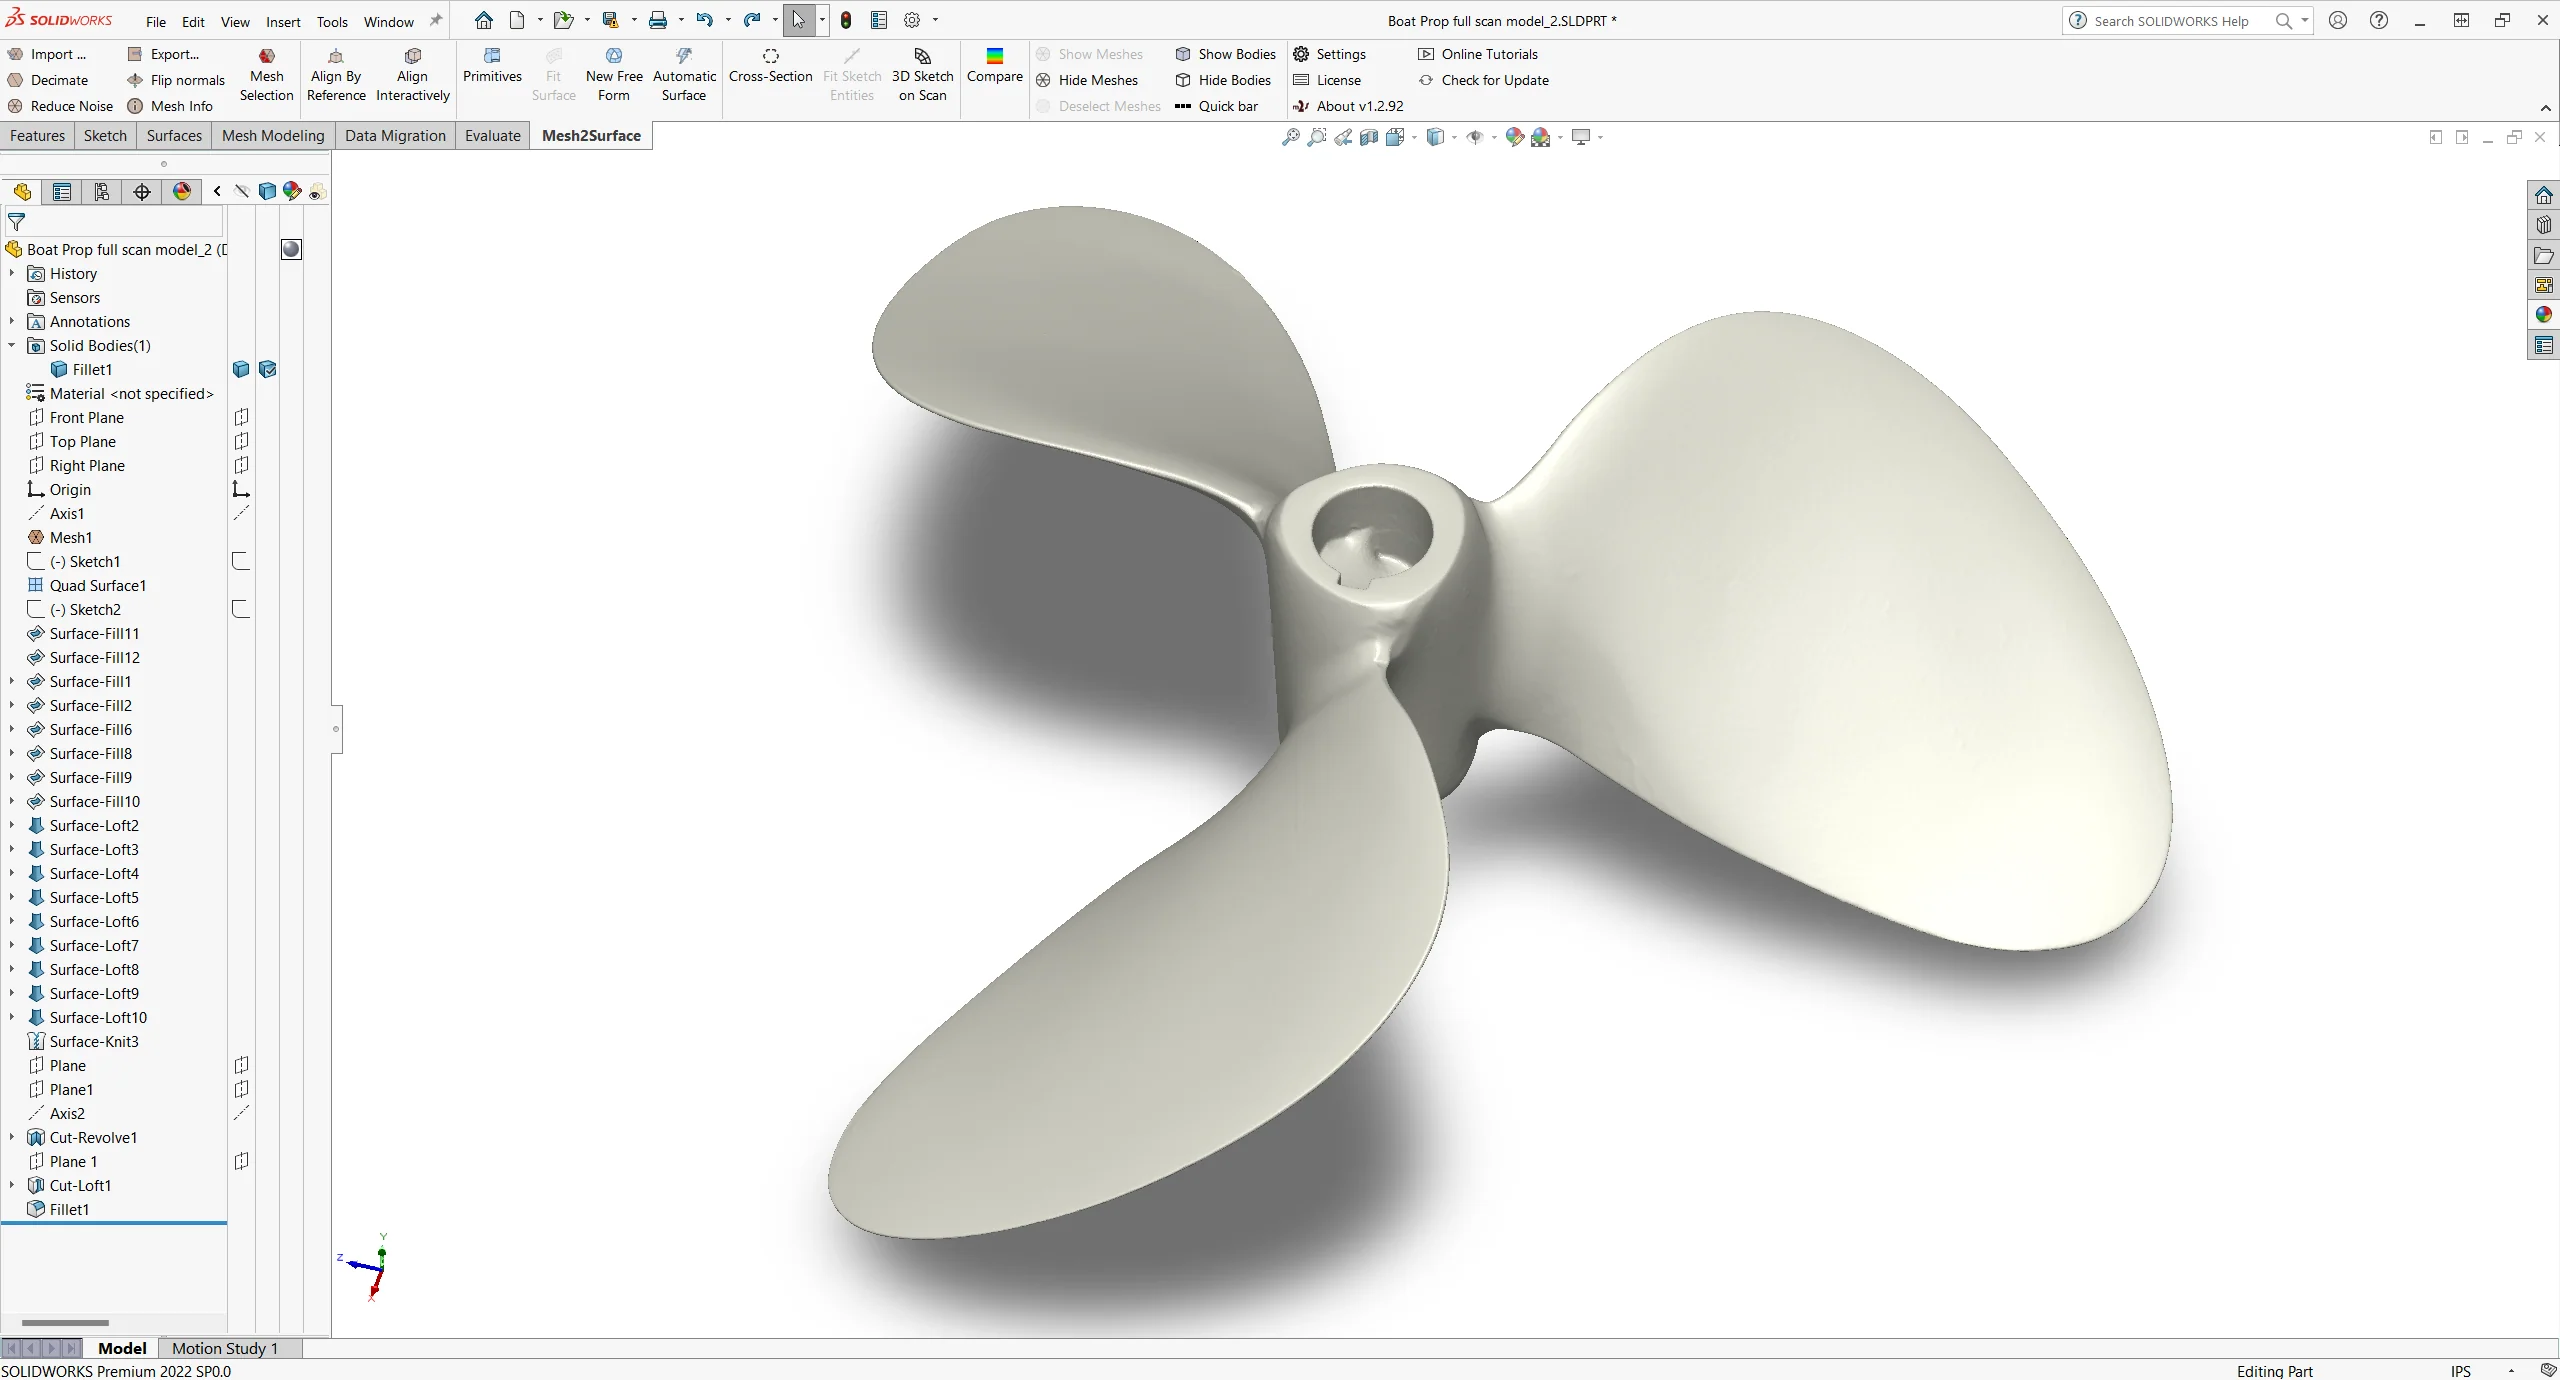Expand the History feature node
2560x1380 pixels.
(14, 274)
